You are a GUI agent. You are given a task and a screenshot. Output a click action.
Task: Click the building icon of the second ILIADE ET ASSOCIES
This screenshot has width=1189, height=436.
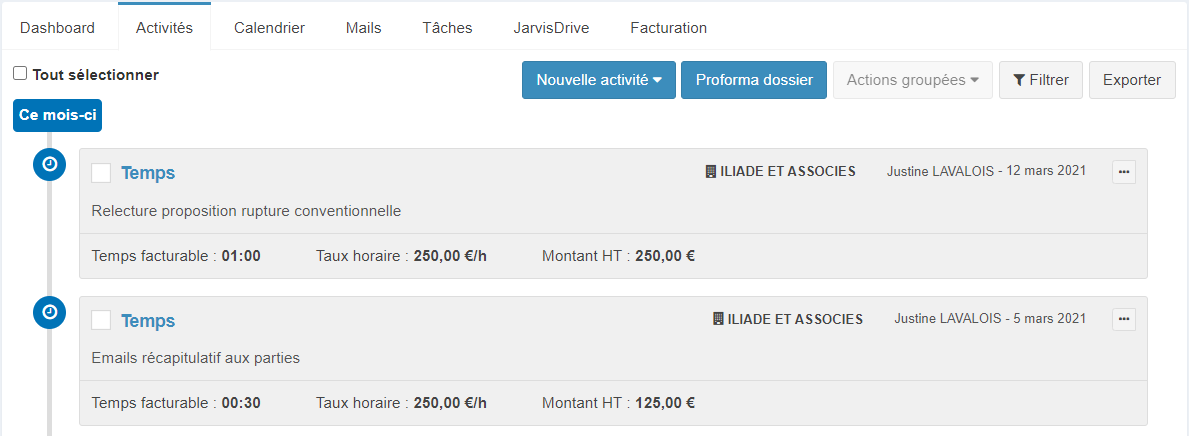pos(718,319)
